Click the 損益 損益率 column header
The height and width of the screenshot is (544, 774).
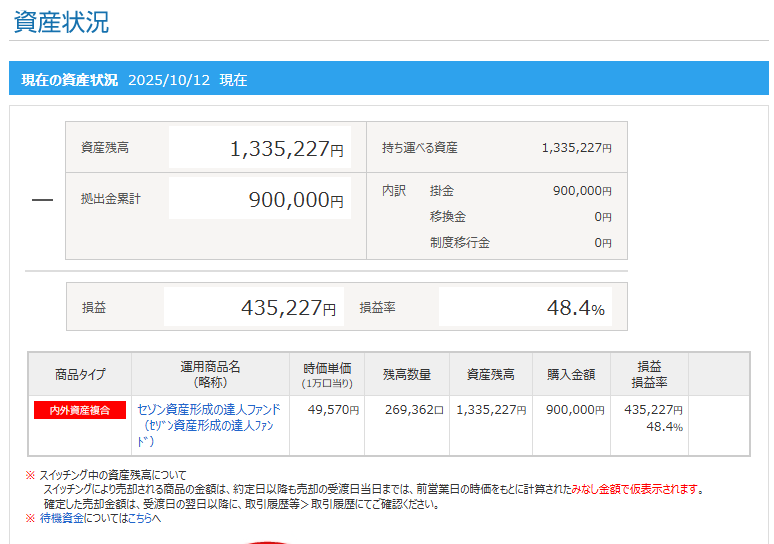649,374
